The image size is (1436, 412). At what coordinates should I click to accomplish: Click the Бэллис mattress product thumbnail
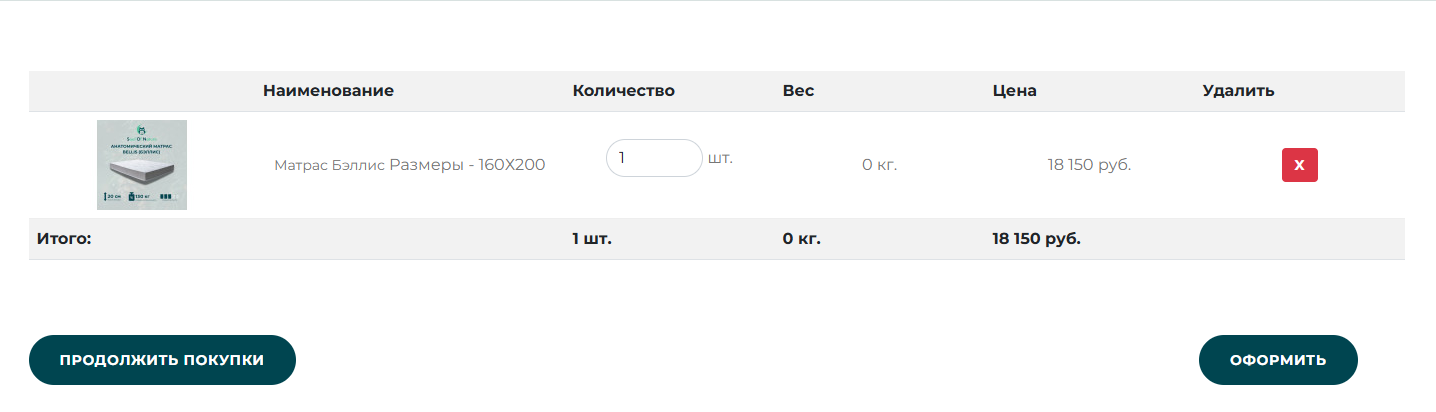click(142, 165)
